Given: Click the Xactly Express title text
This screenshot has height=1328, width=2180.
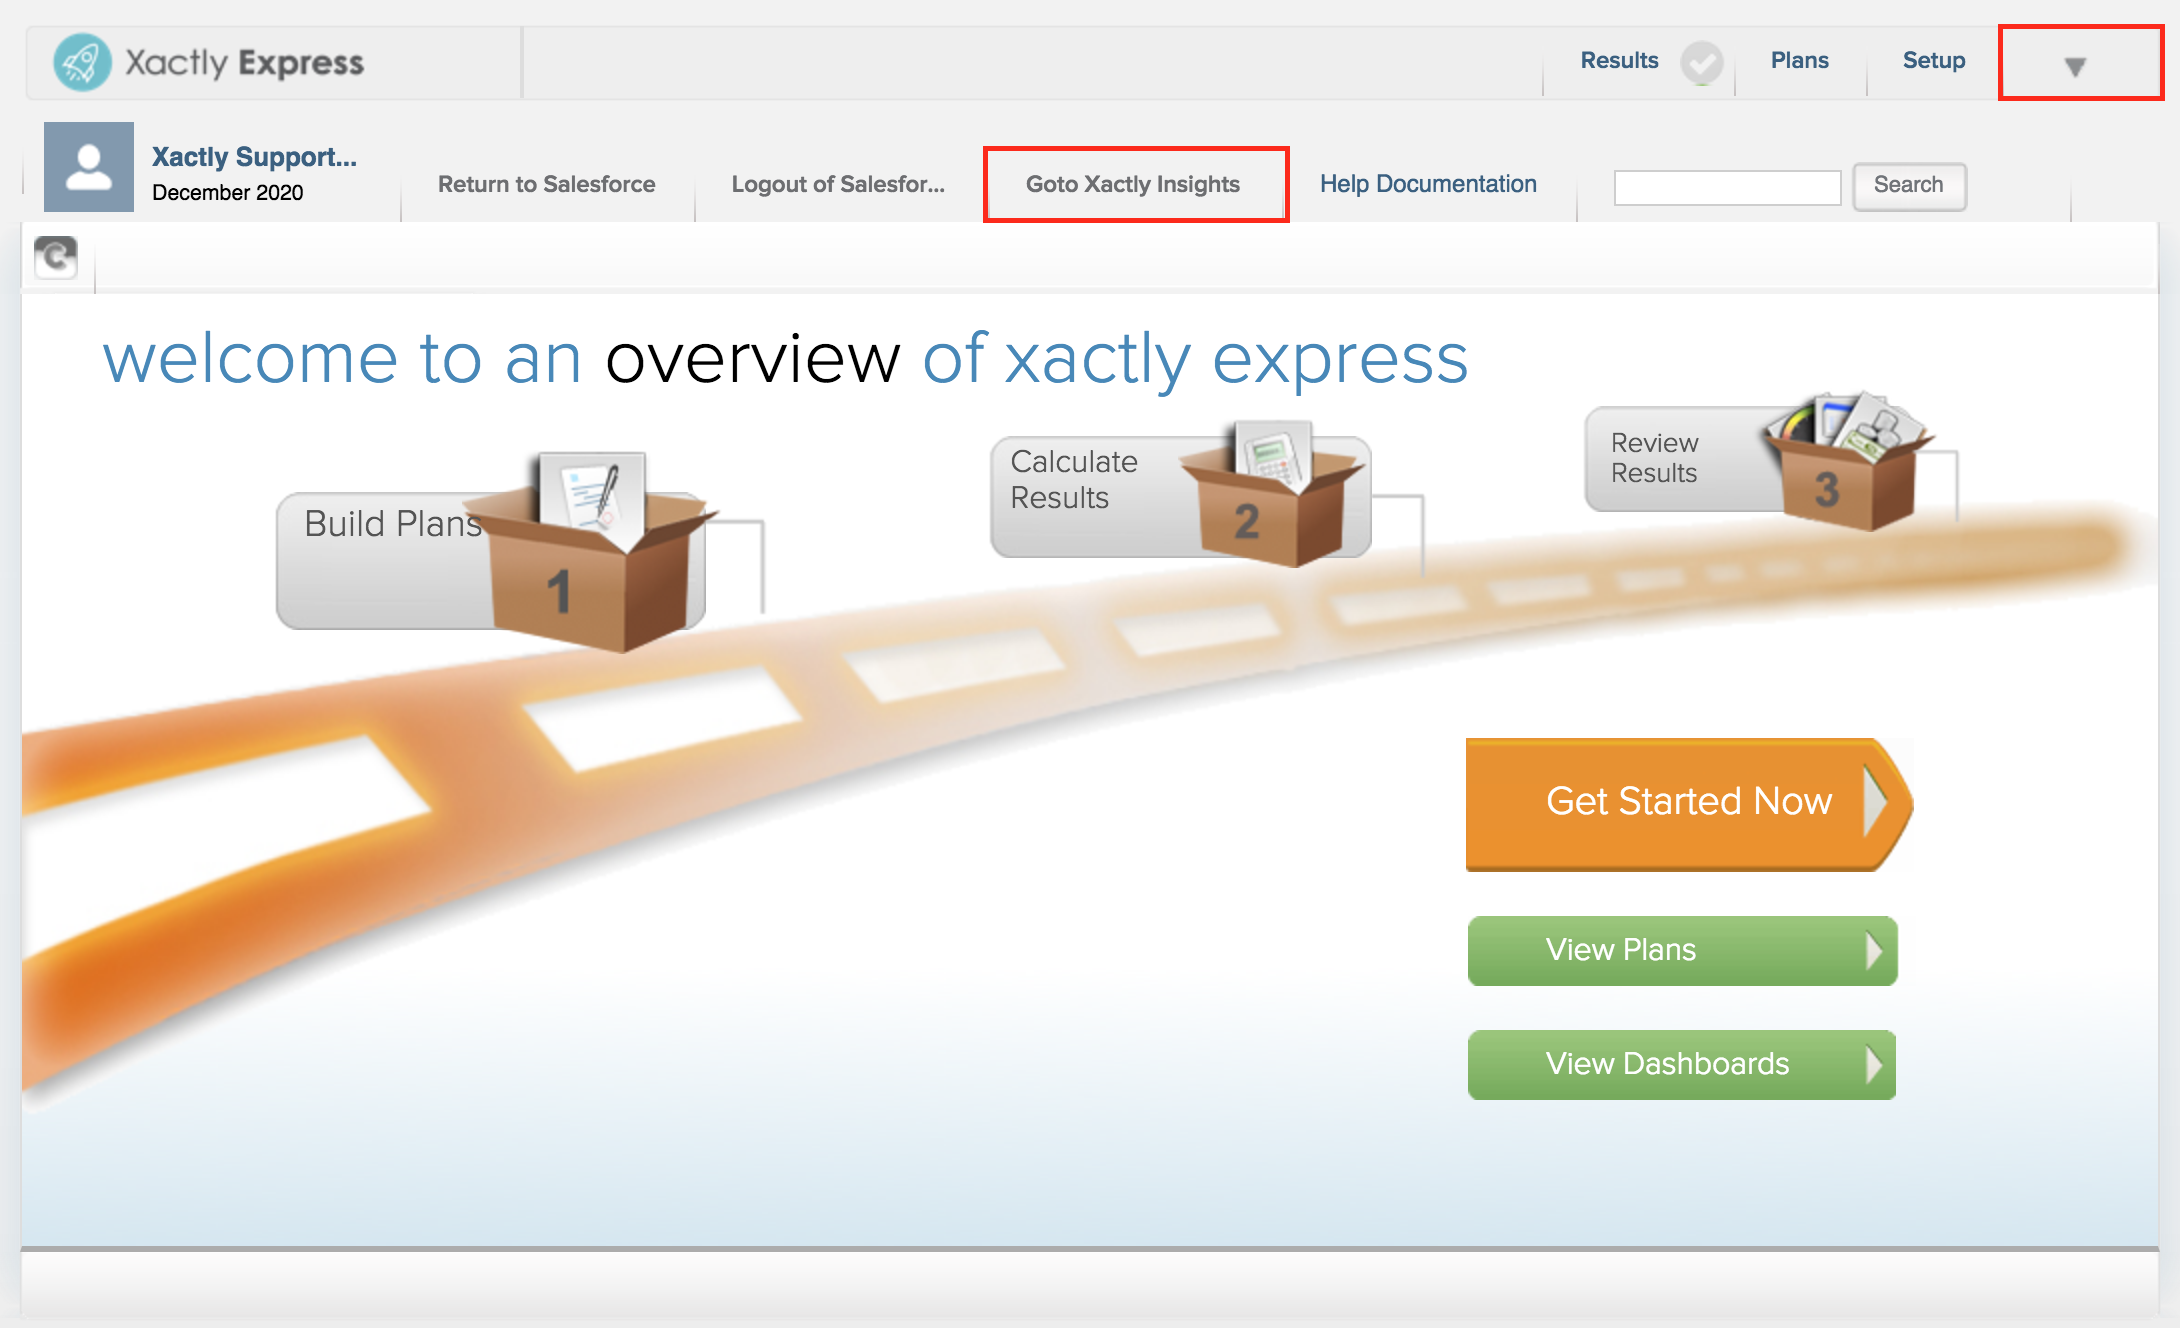Looking at the screenshot, I should 244,63.
